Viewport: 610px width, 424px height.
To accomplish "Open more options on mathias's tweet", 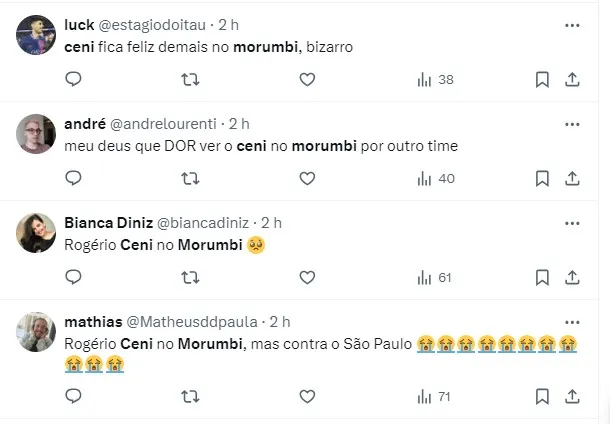I will click(x=572, y=321).
